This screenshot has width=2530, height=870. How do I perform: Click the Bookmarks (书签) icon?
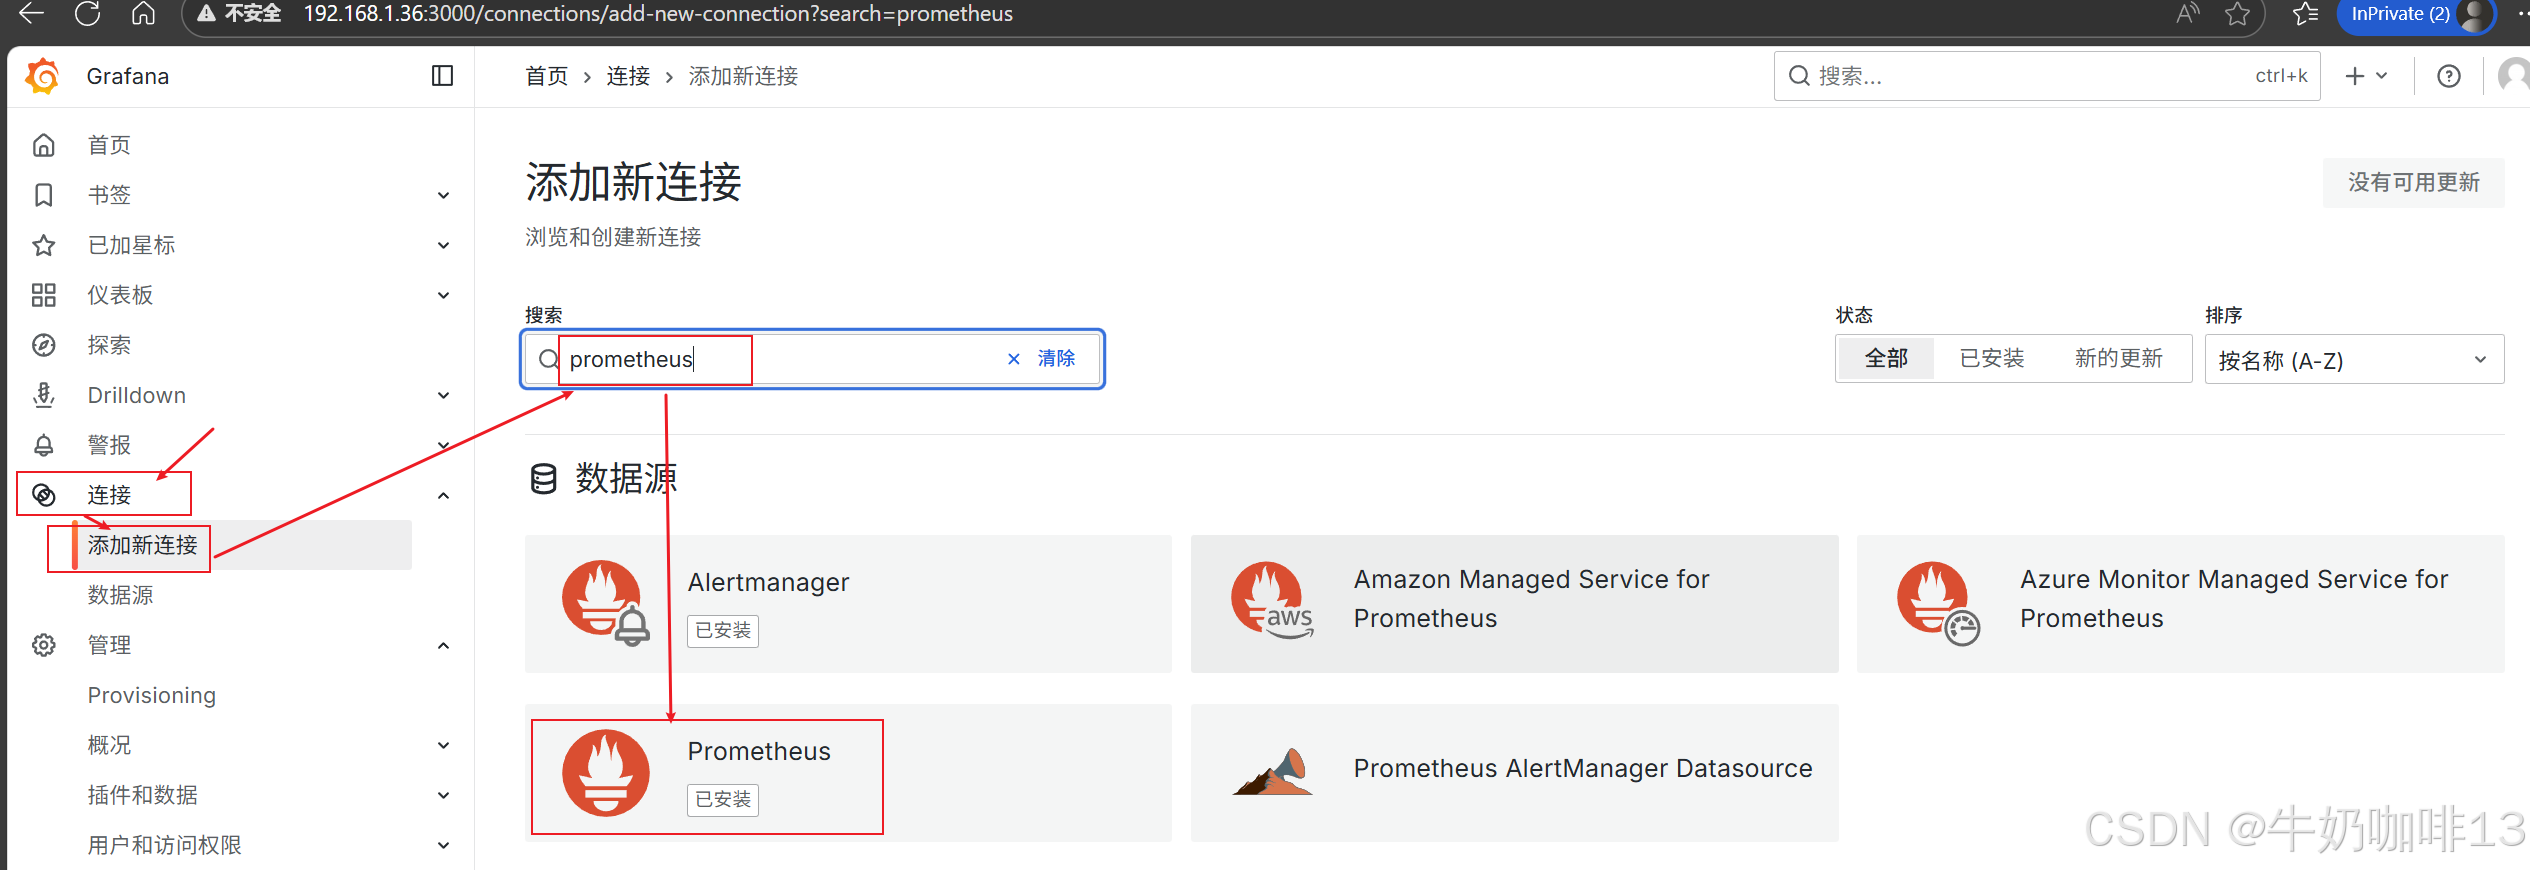click(x=44, y=195)
